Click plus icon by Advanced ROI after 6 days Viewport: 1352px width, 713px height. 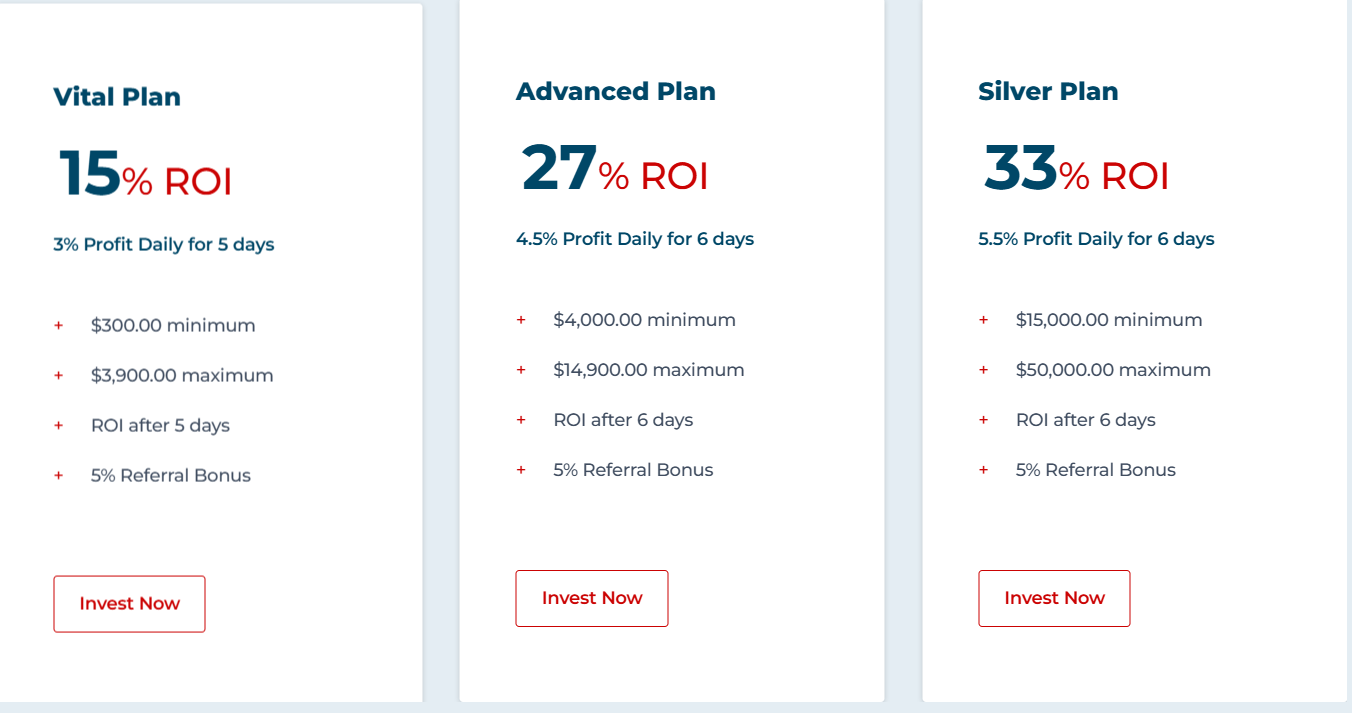click(521, 420)
